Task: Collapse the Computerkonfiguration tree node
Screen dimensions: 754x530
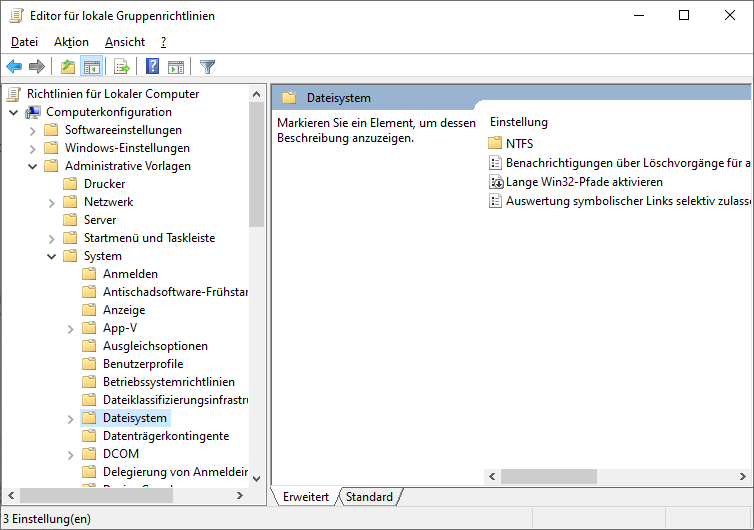Action: (x=14, y=112)
